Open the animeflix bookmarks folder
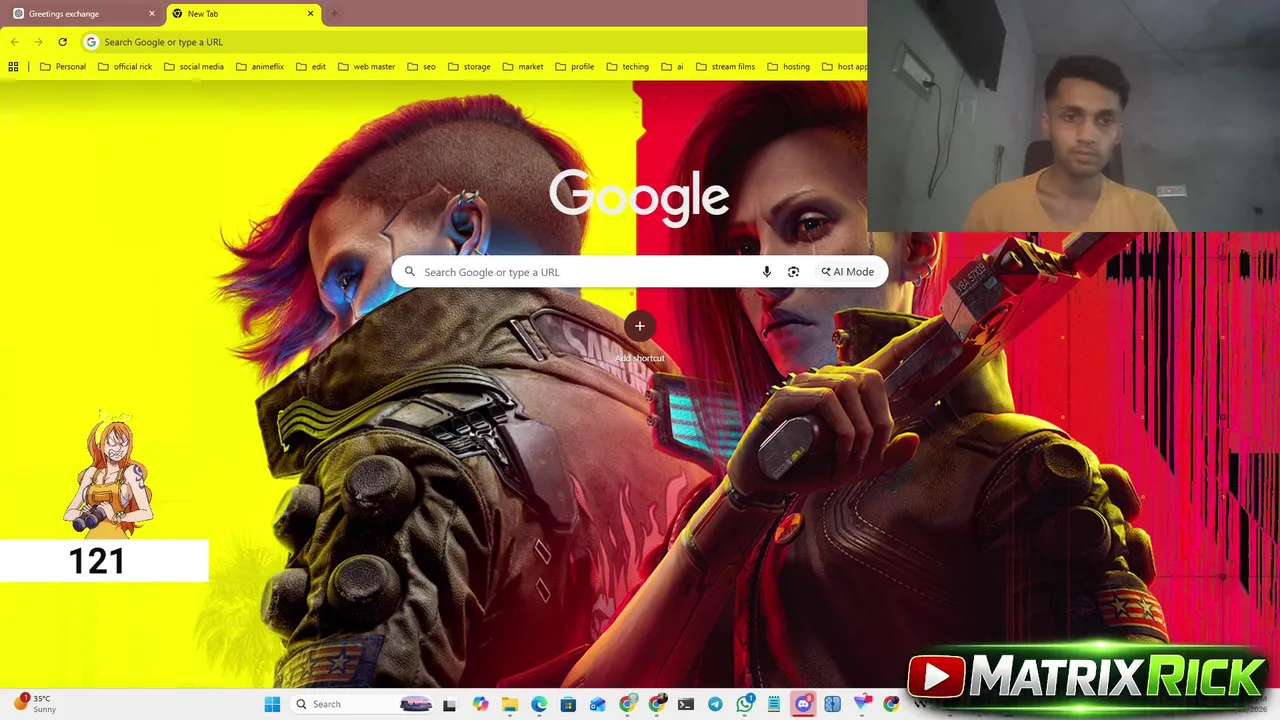This screenshot has height=720, width=1280. point(260,67)
